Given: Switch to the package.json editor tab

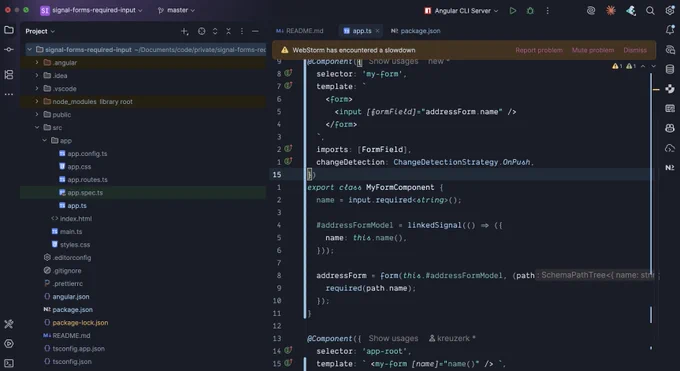Looking at the screenshot, I should 416,31.
